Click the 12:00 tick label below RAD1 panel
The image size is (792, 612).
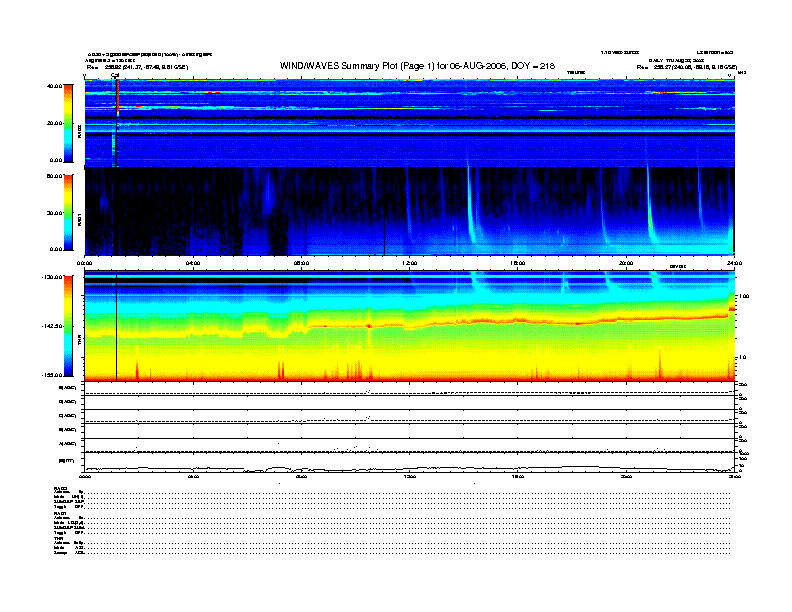[409, 263]
